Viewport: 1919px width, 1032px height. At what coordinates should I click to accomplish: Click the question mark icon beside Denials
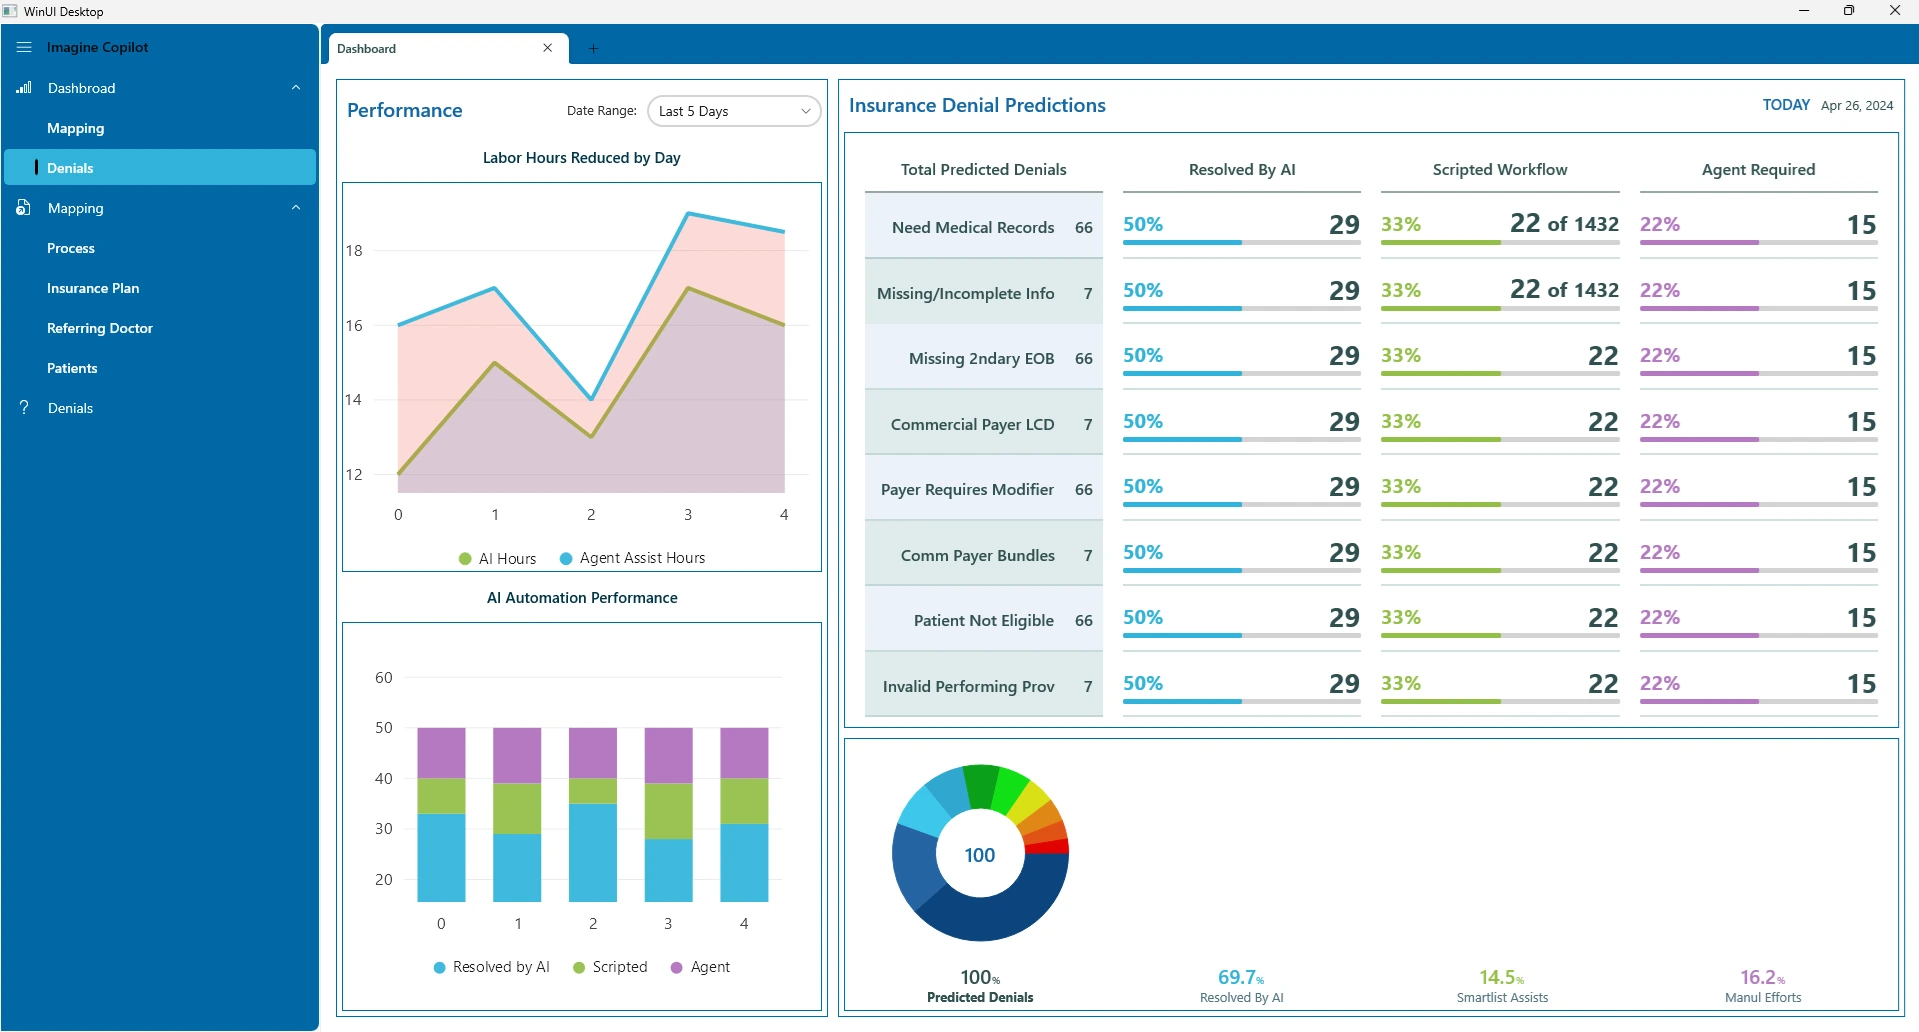(24, 408)
